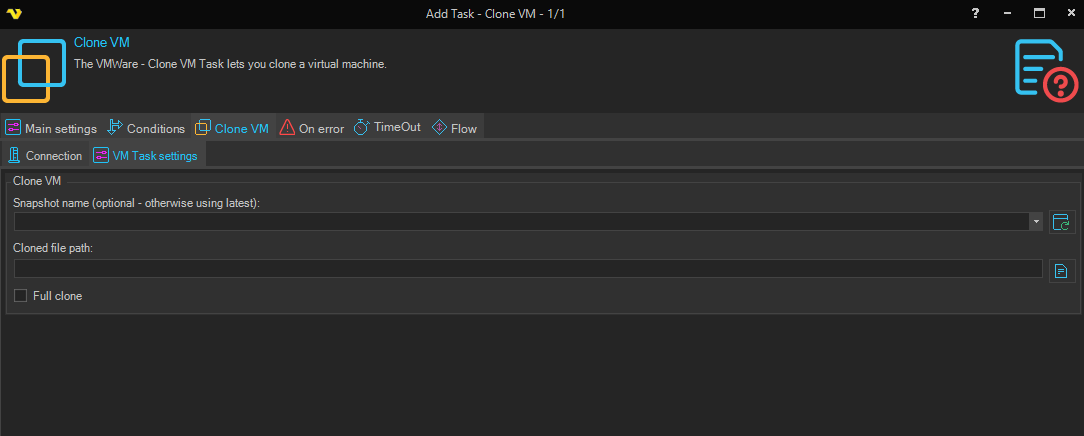Select the Flow tab
The image size is (1084, 436).
click(455, 128)
